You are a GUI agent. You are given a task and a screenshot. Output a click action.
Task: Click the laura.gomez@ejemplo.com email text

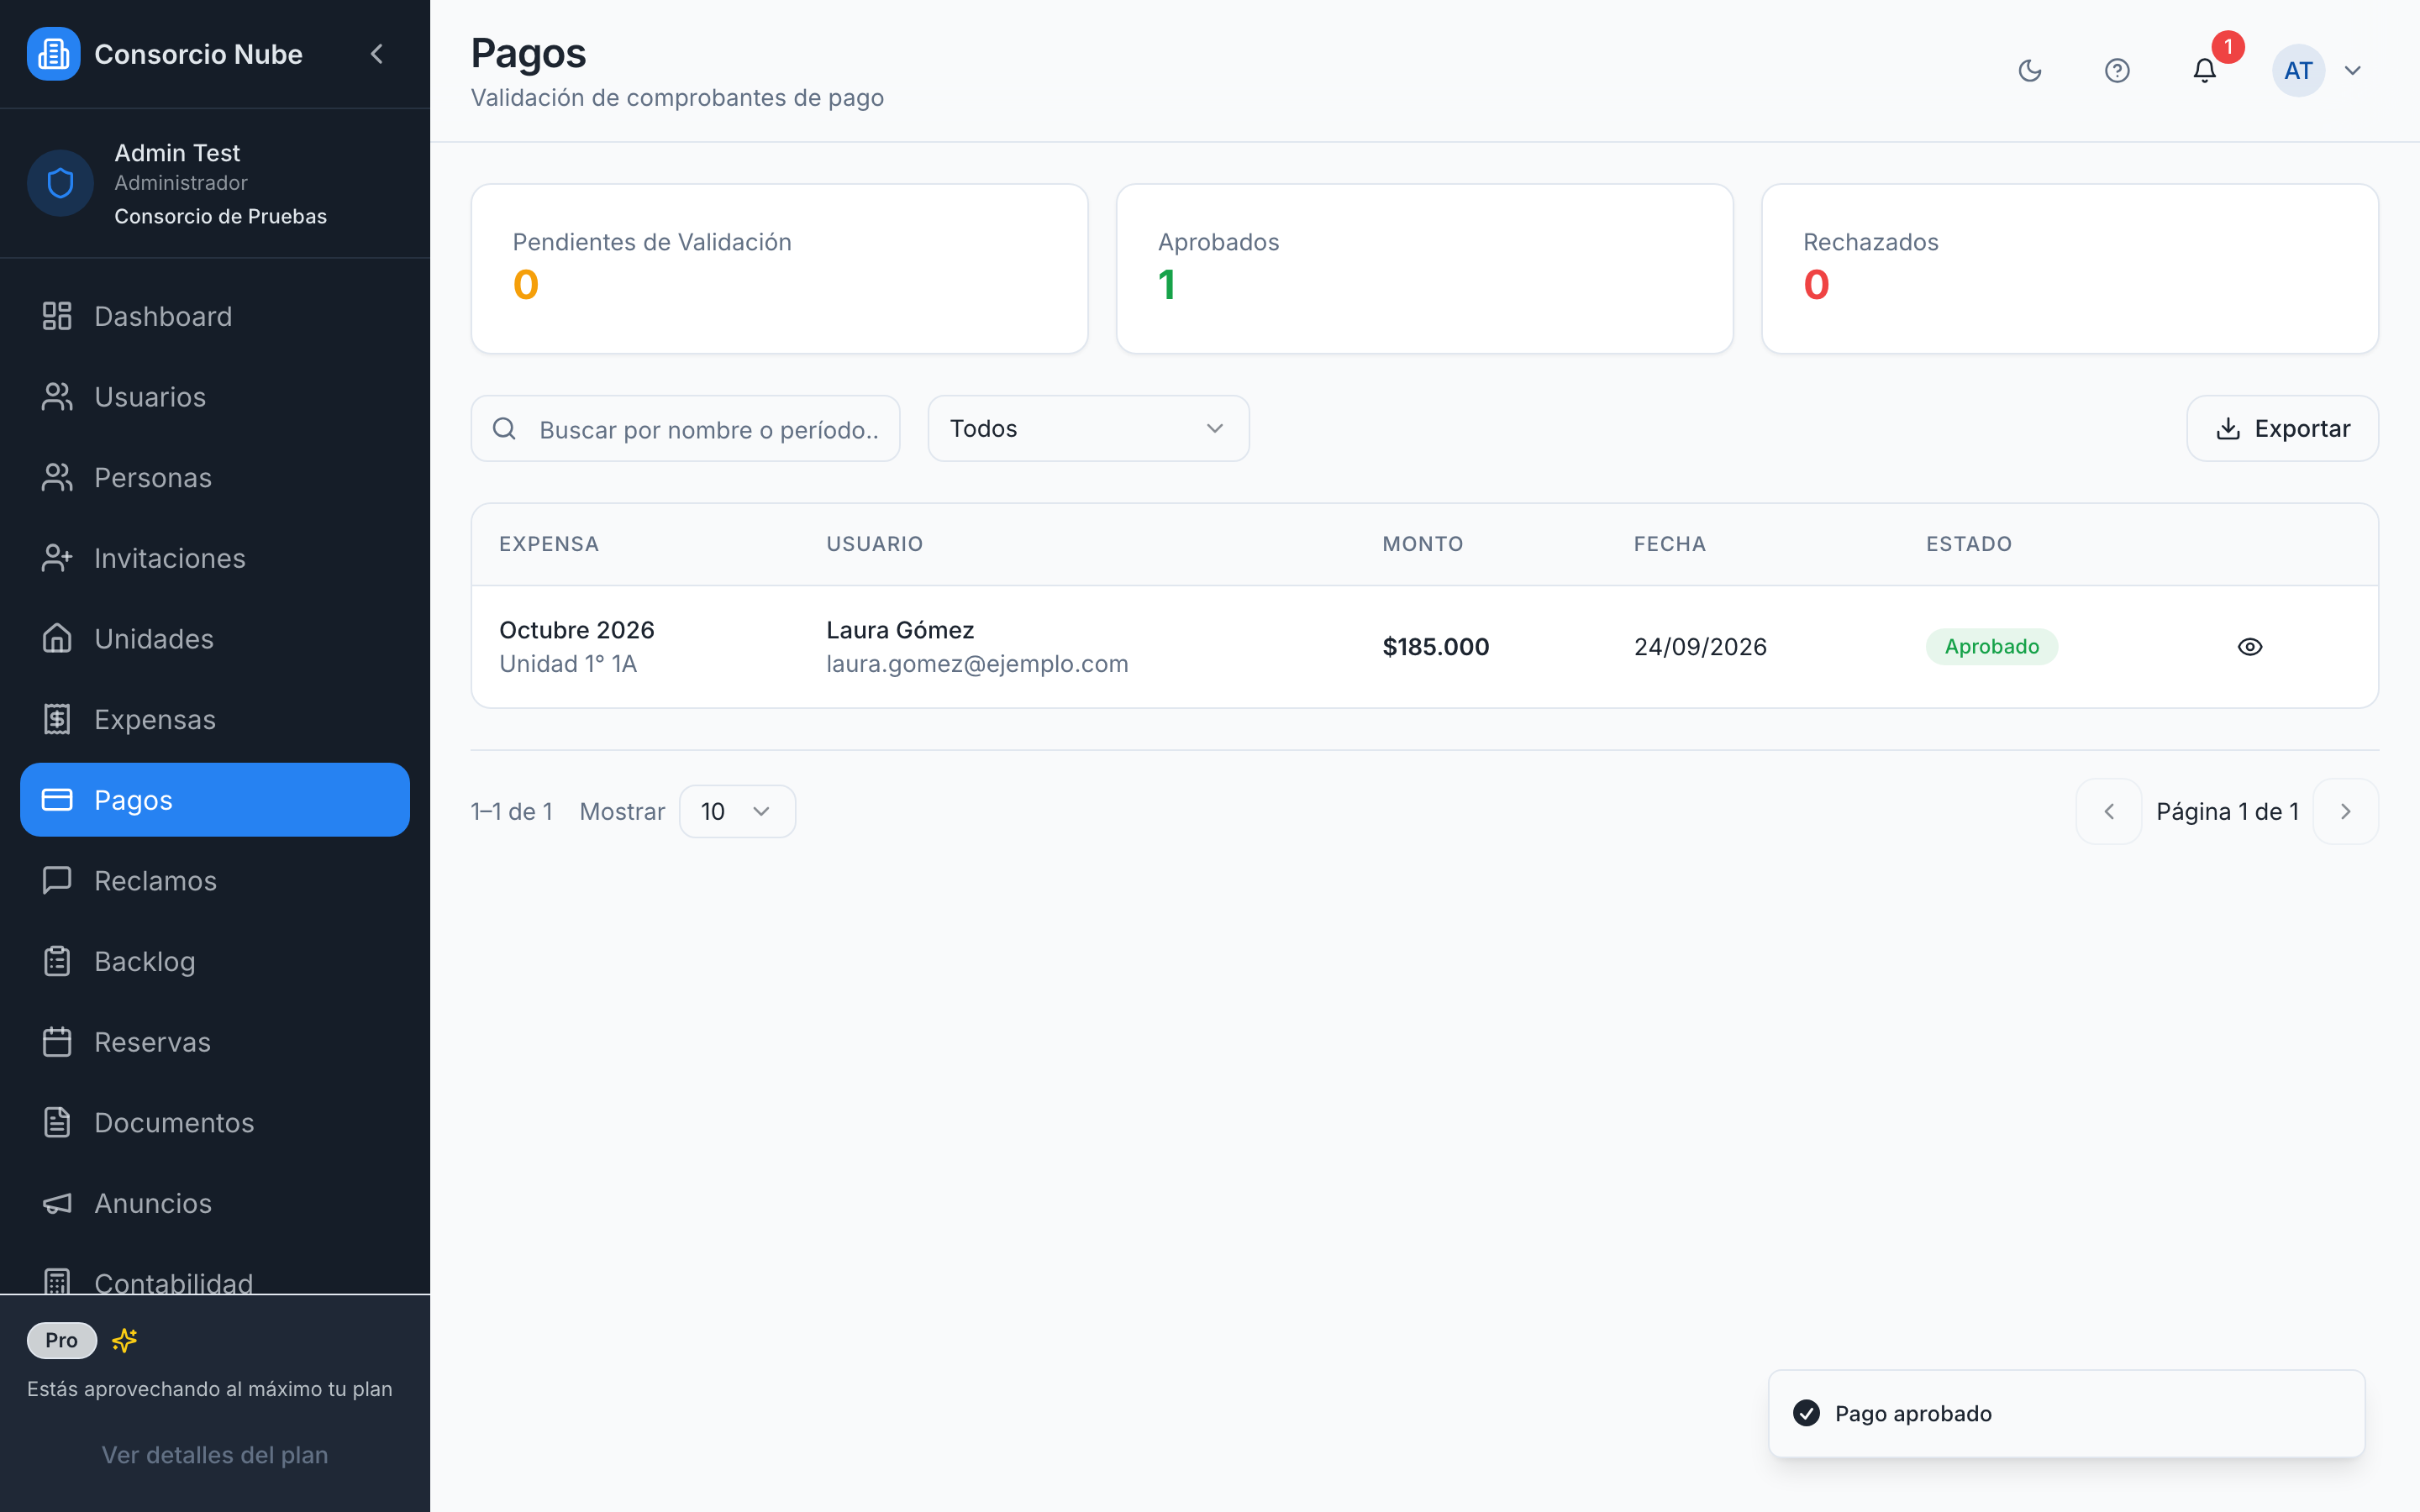[x=977, y=664]
